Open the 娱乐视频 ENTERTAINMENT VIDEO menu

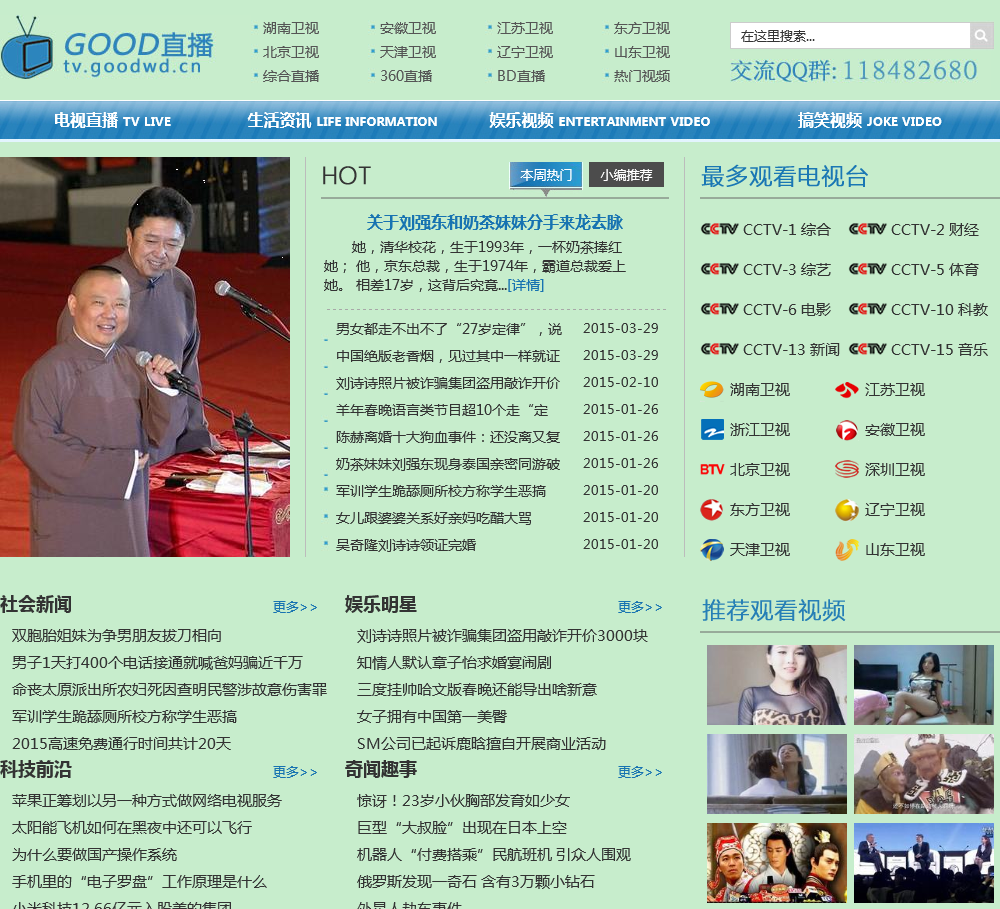click(x=599, y=121)
